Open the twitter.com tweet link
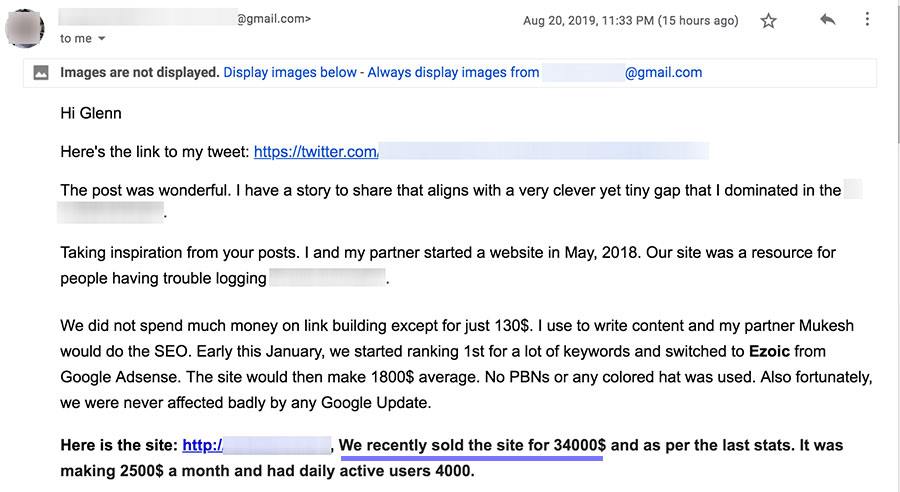900x492 pixels. (x=316, y=152)
